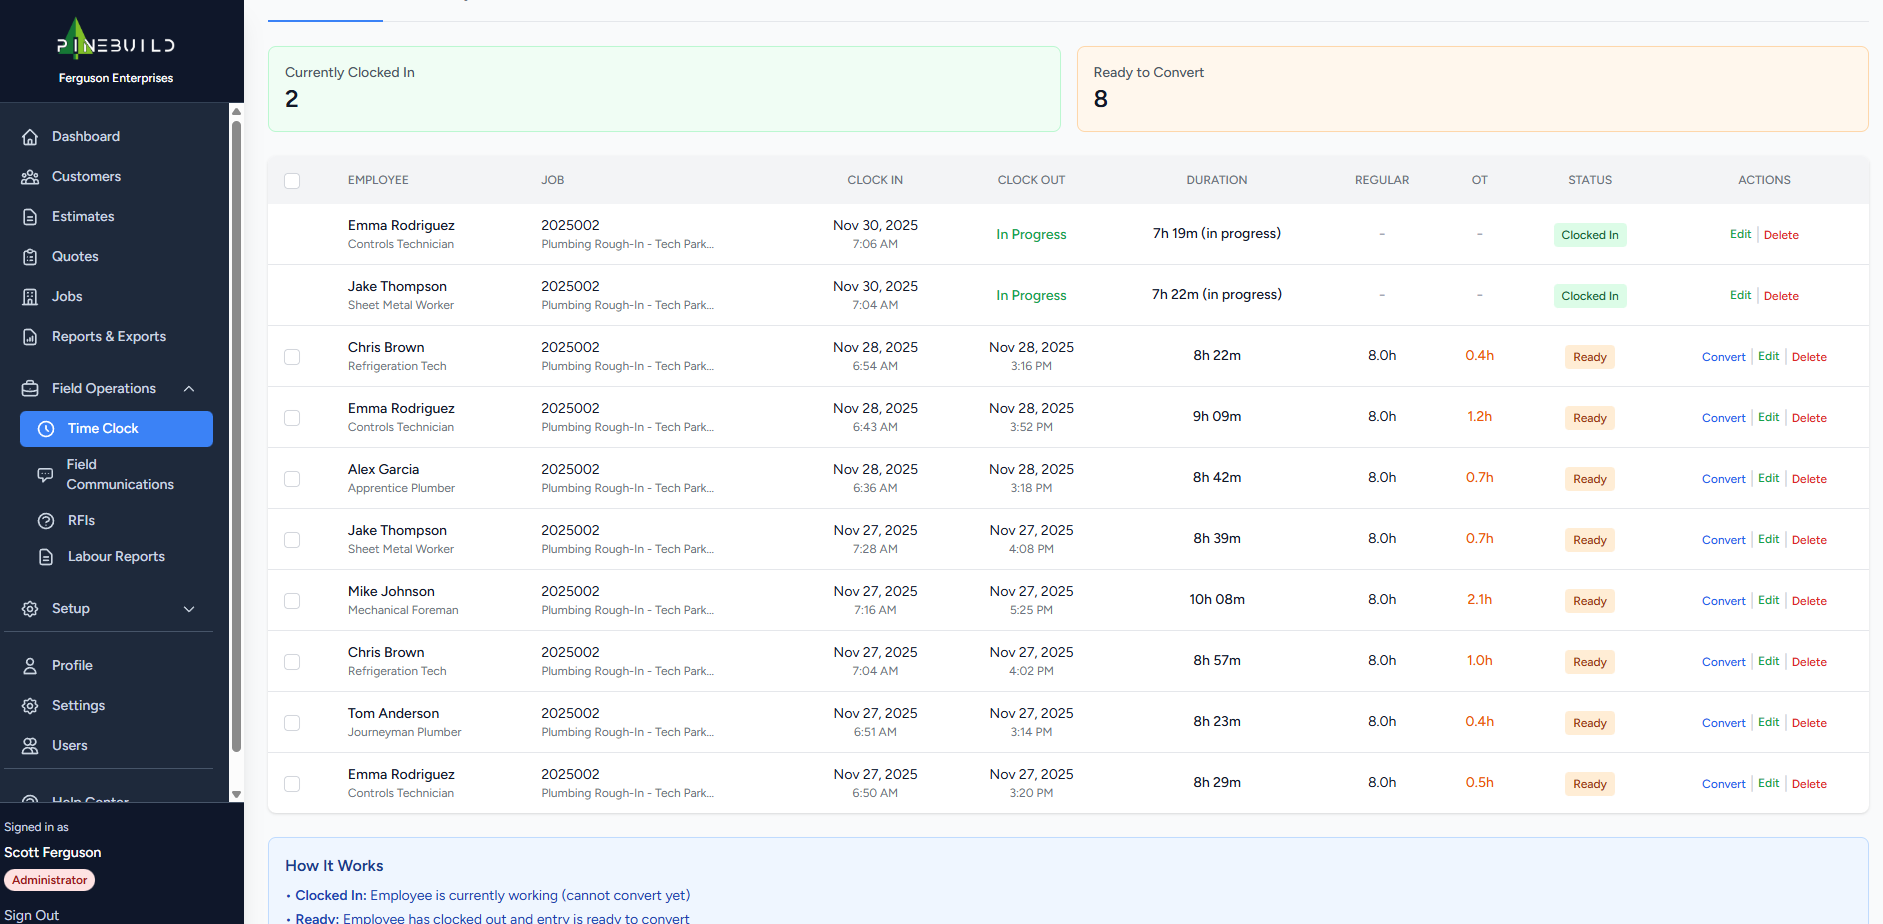Viewport: 1883px width, 924px height.
Task: Convert Tom Anderson's time entry
Action: point(1723,722)
